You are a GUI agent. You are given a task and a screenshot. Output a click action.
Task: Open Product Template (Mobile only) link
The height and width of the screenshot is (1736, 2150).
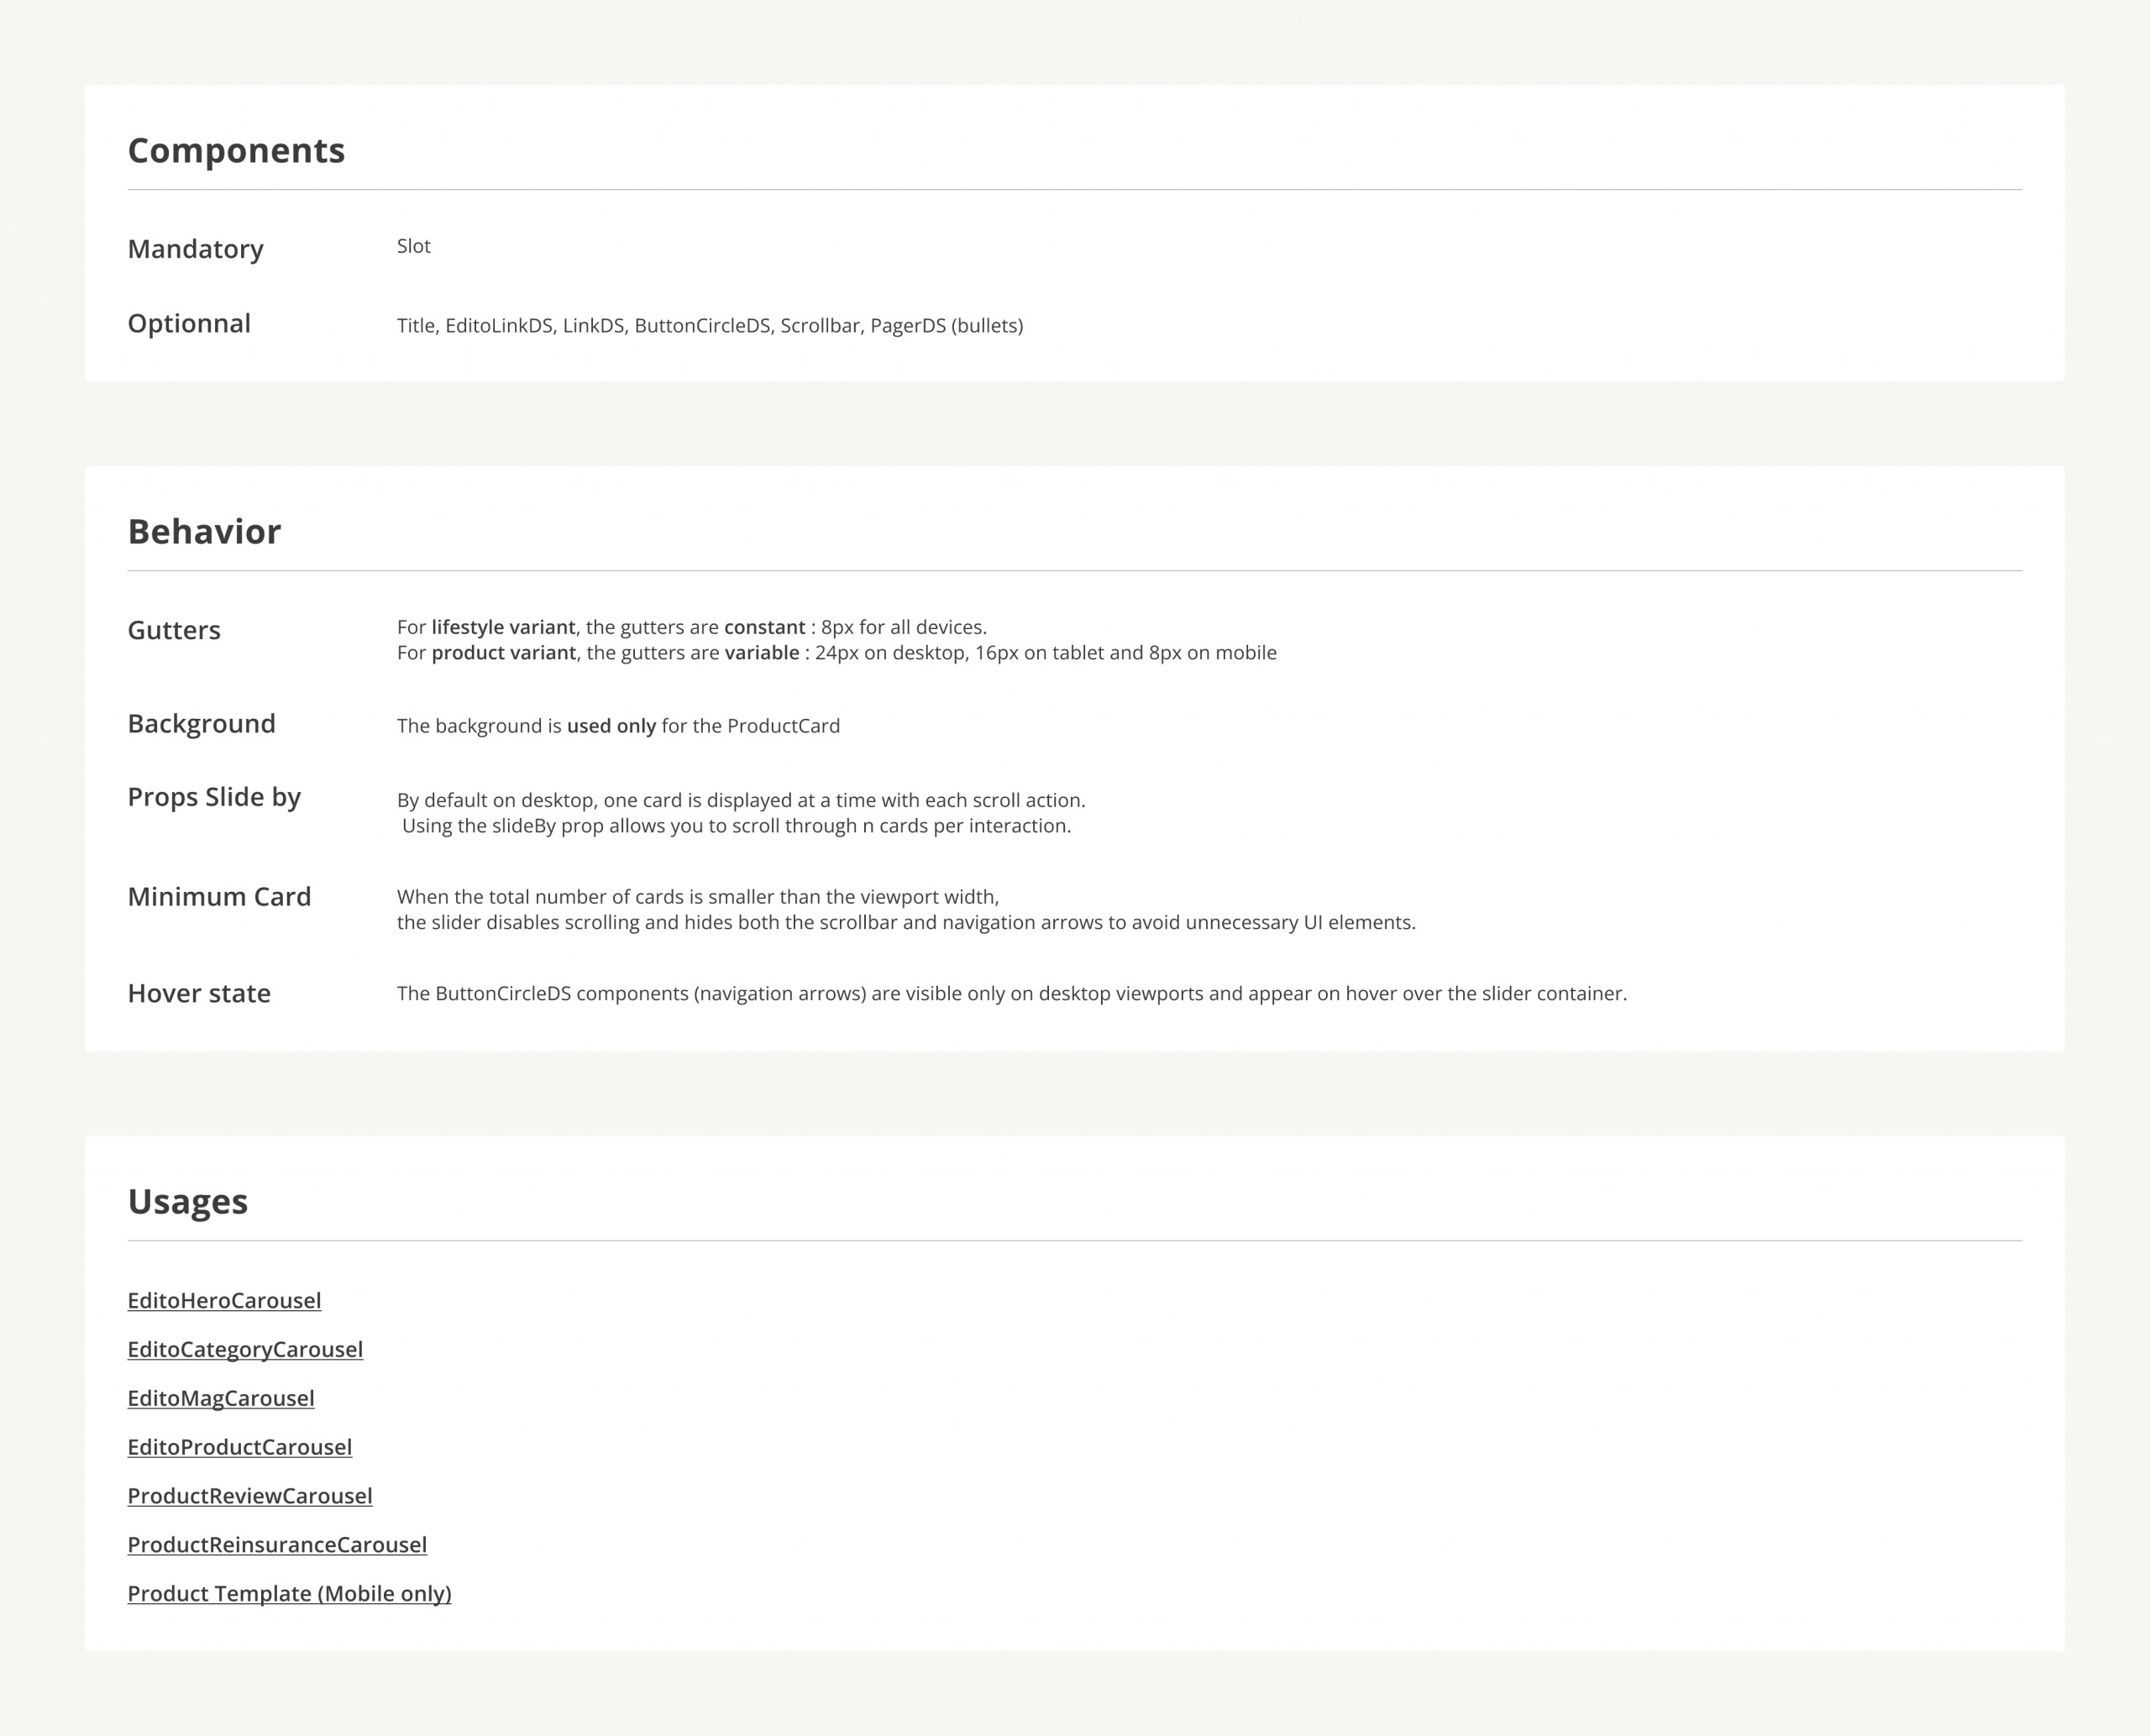[x=289, y=1593]
